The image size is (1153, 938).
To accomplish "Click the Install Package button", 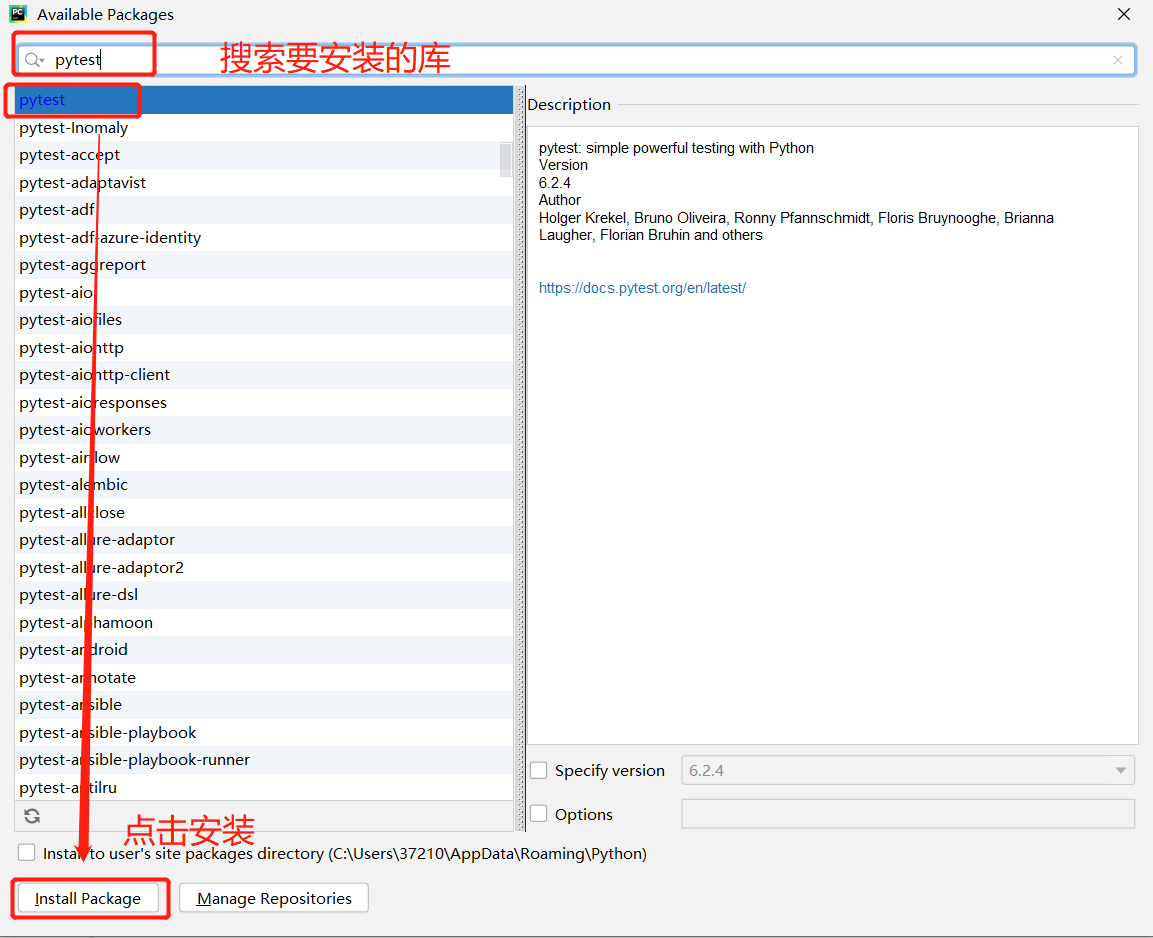I will (x=88, y=898).
